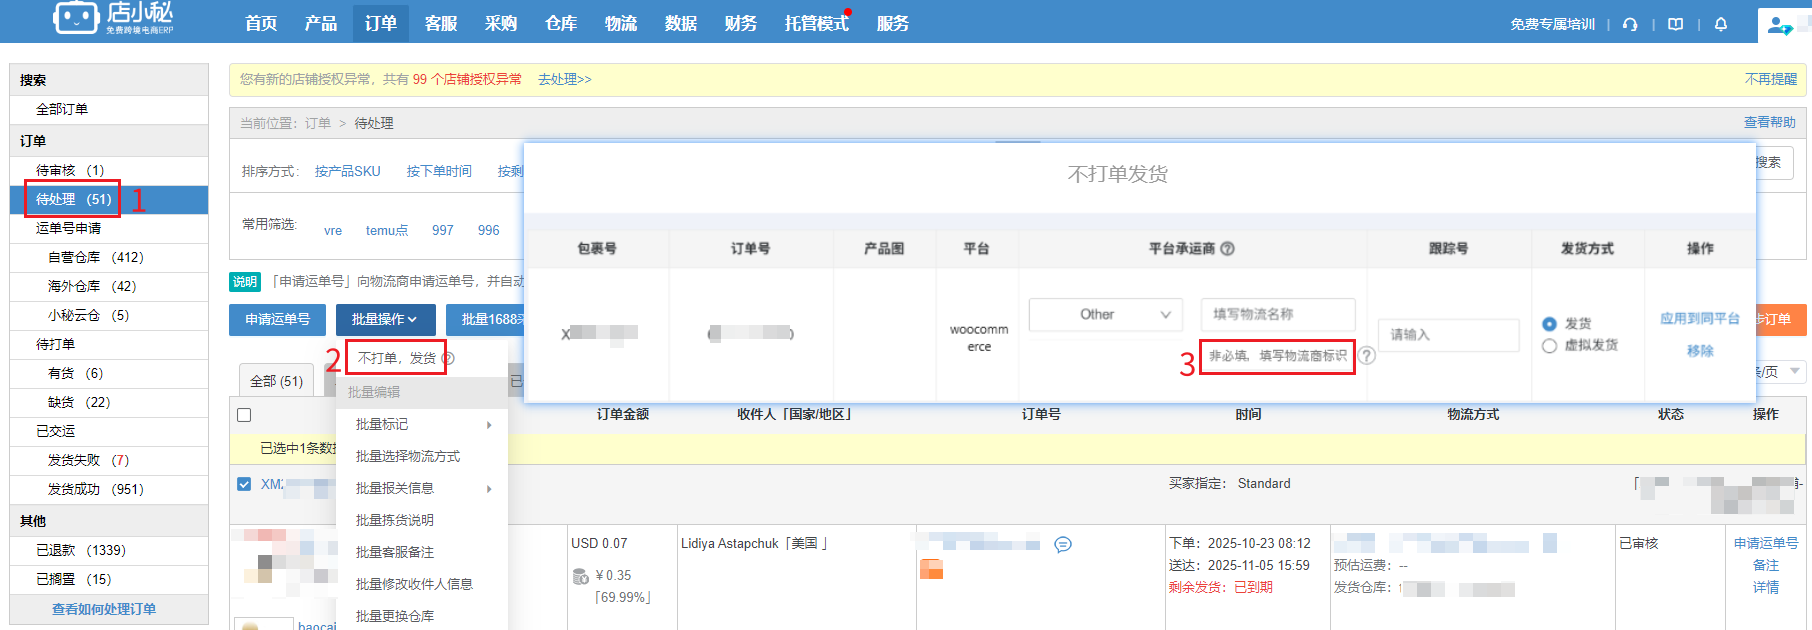This screenshot has height=630, width=1812.
Task: Click the notification bell icon
Action: (x=1721, y=24)
